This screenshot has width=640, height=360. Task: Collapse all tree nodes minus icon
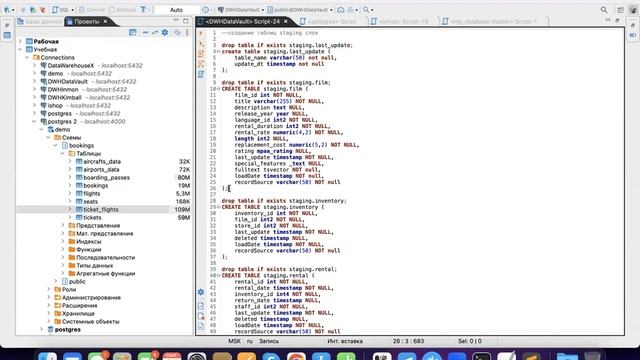pos(145,32)
